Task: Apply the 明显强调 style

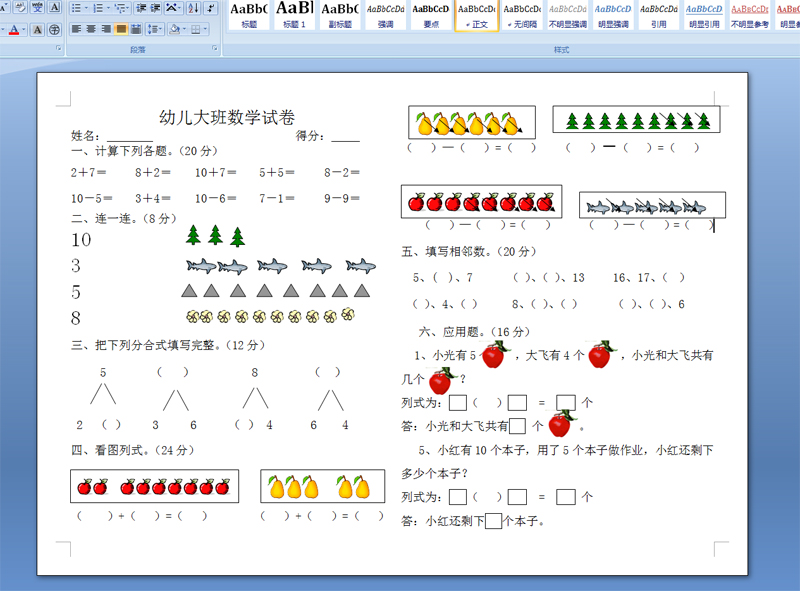Action: (x=613, y=15)
